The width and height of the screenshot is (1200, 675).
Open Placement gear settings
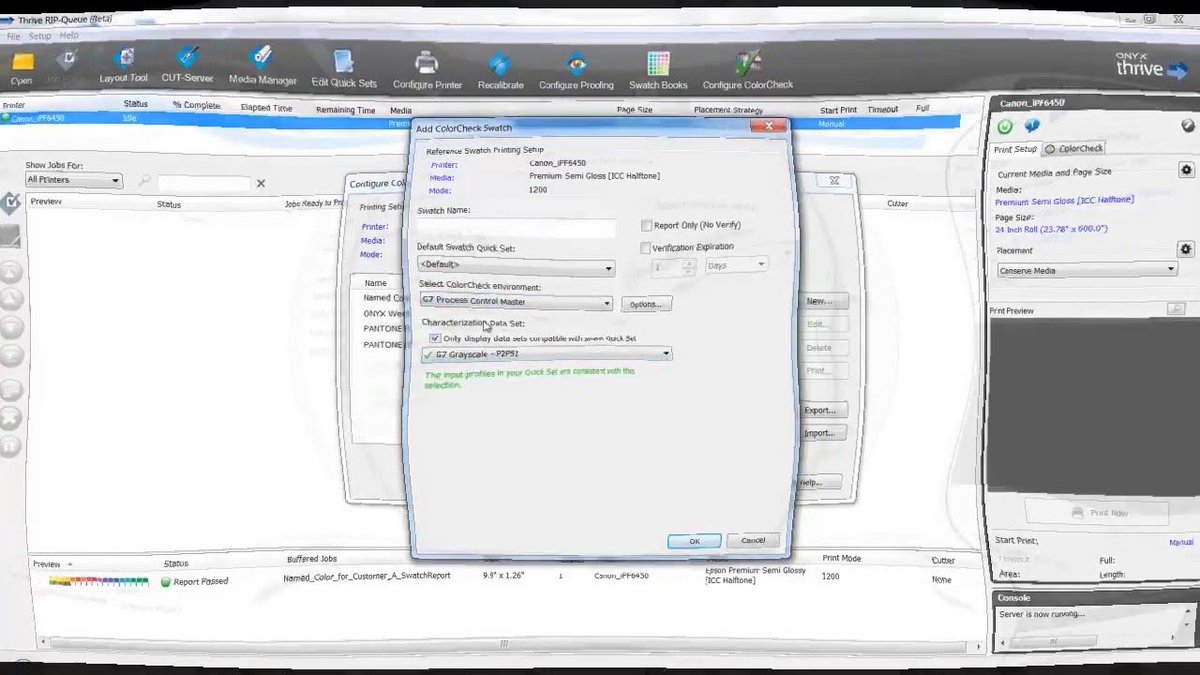pos(1186,249)
